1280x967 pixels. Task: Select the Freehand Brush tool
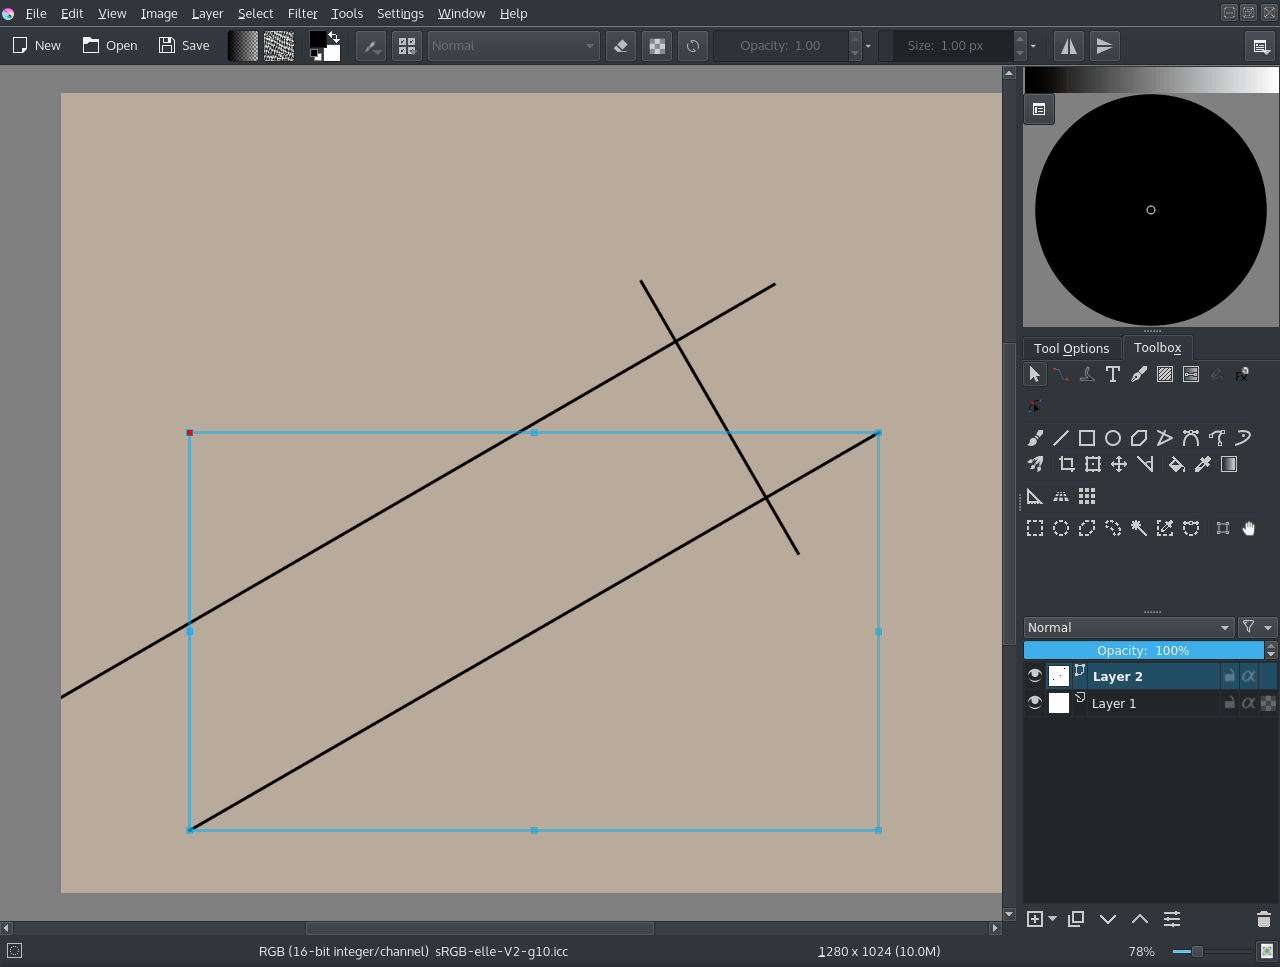1035,437
